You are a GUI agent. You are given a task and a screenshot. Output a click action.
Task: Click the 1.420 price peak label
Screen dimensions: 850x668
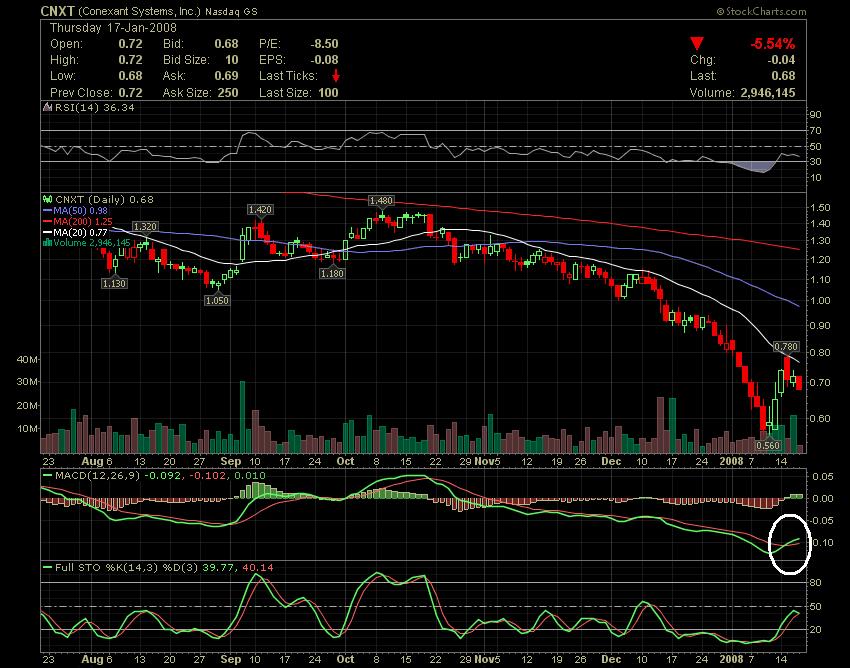coord(260,209)
